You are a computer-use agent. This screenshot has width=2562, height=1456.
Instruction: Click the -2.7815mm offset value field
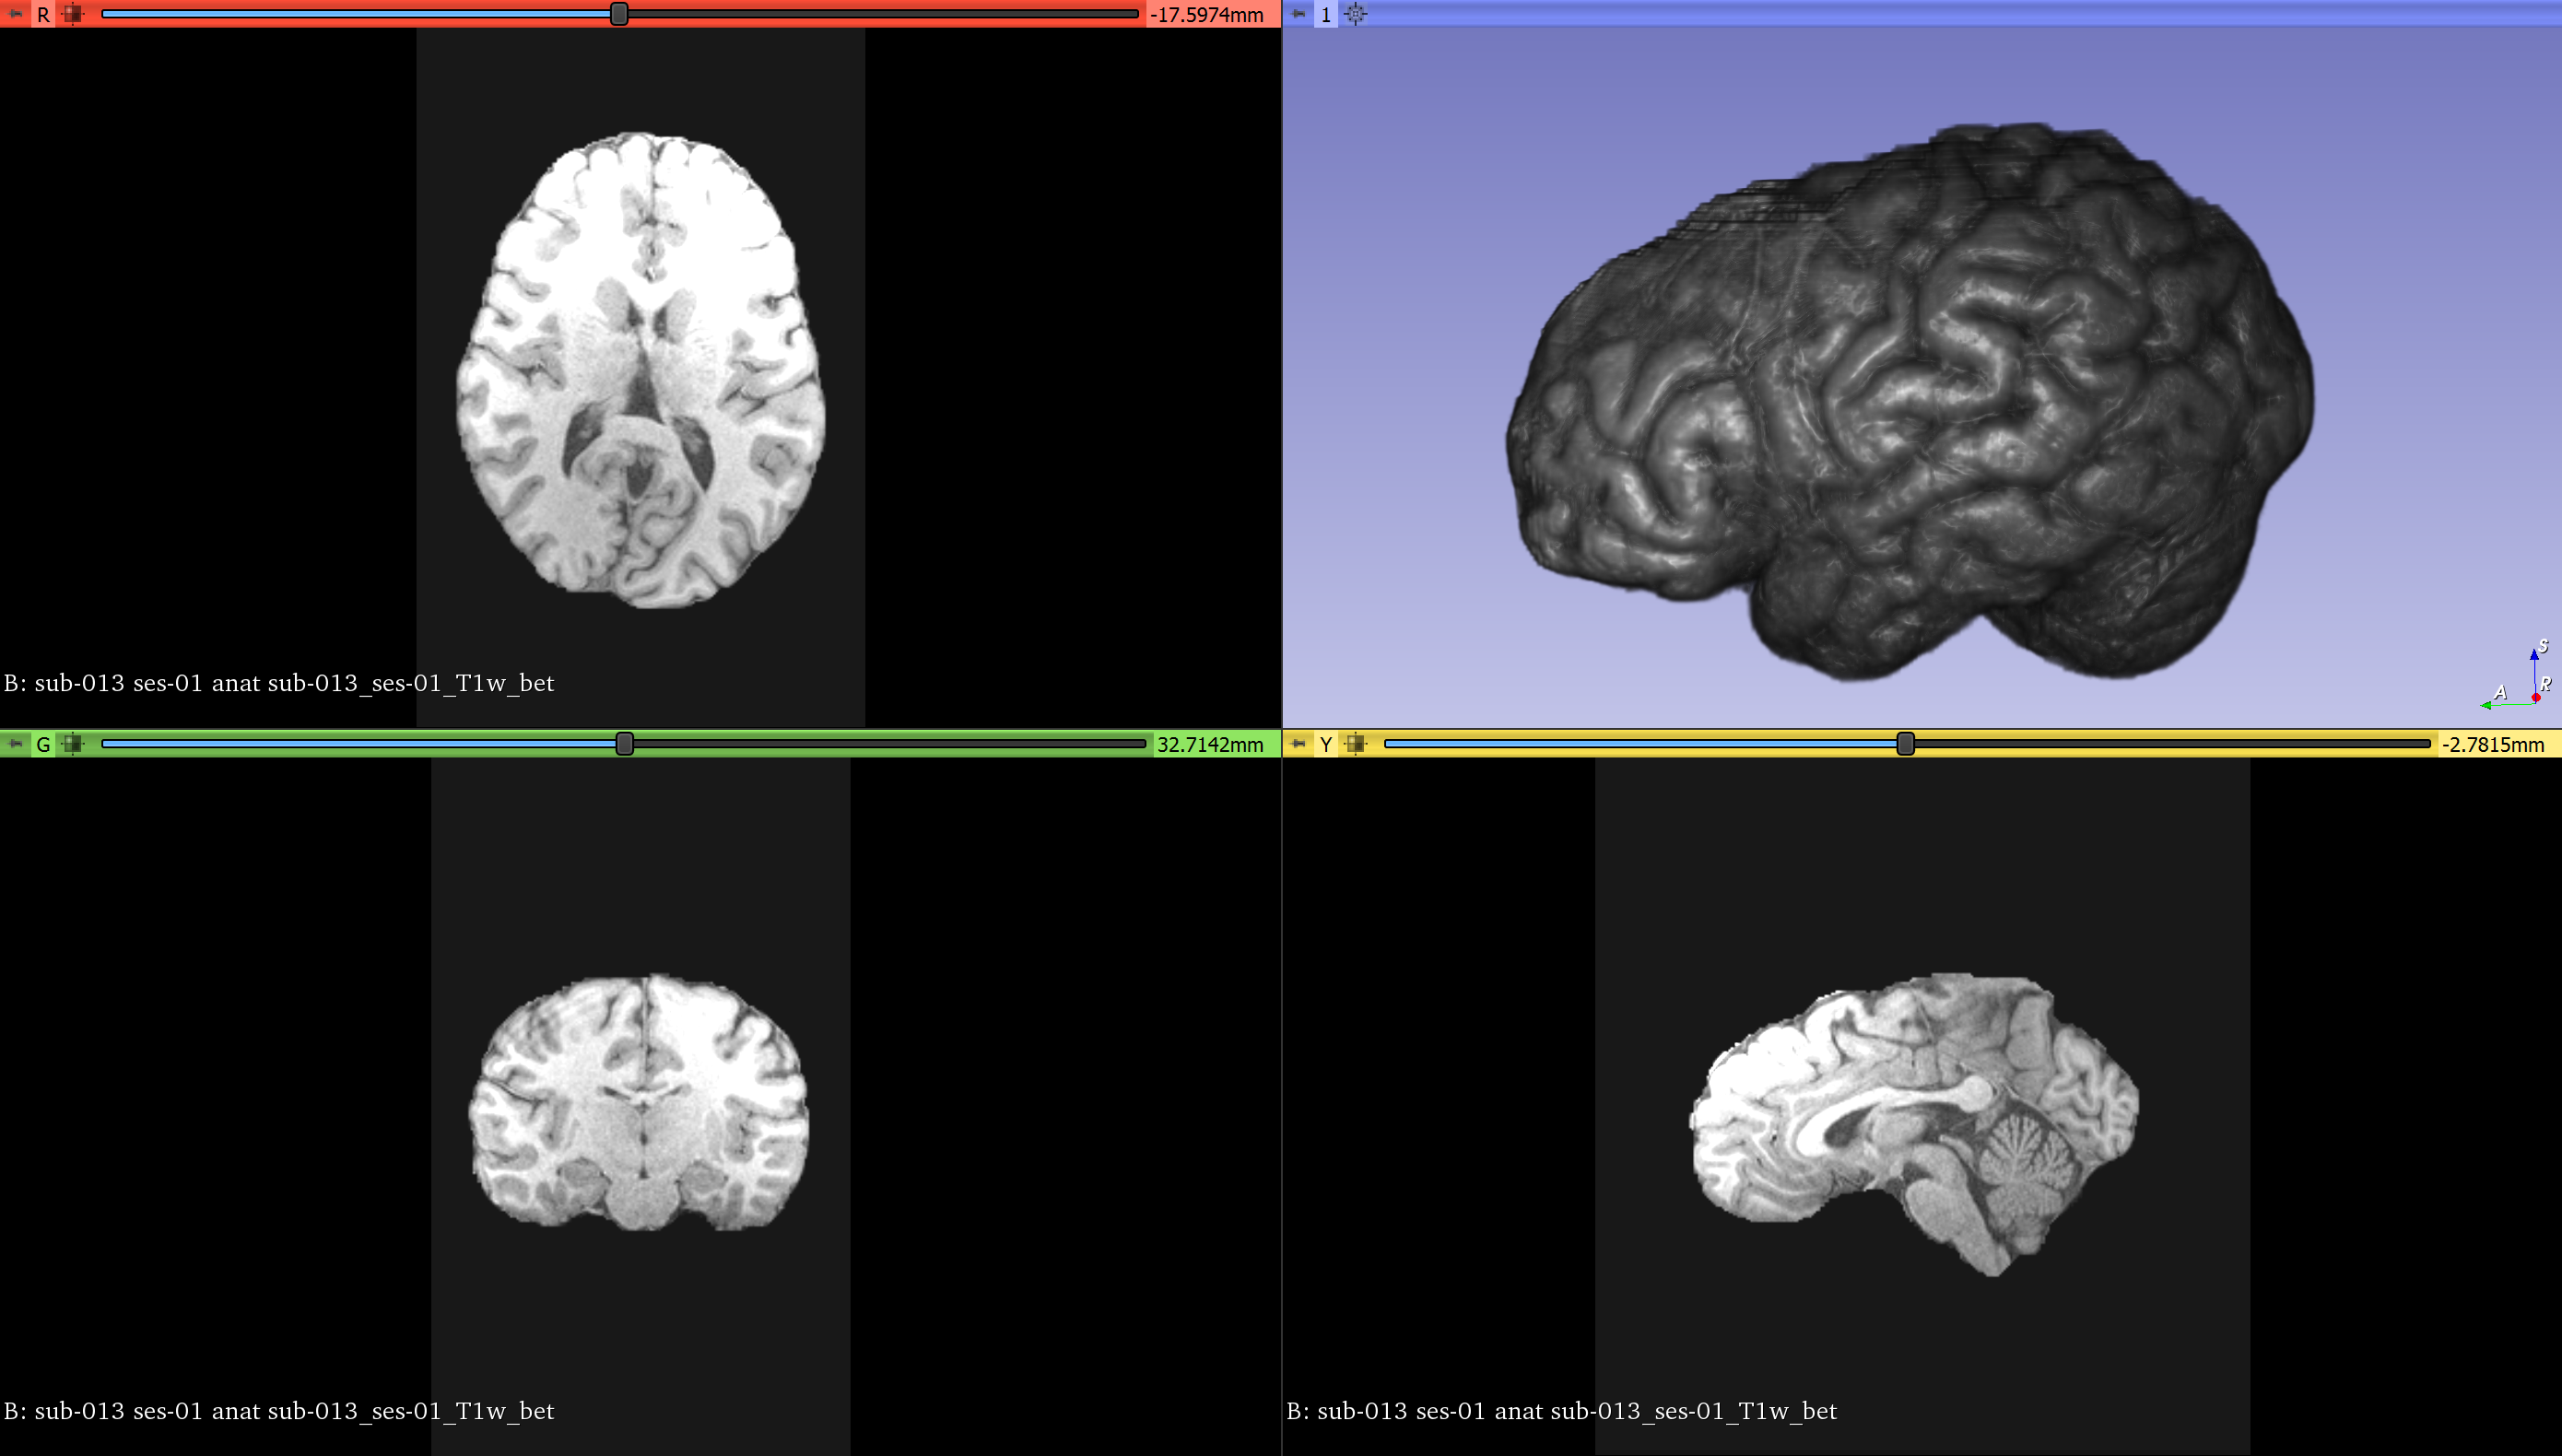(2492, 745)
